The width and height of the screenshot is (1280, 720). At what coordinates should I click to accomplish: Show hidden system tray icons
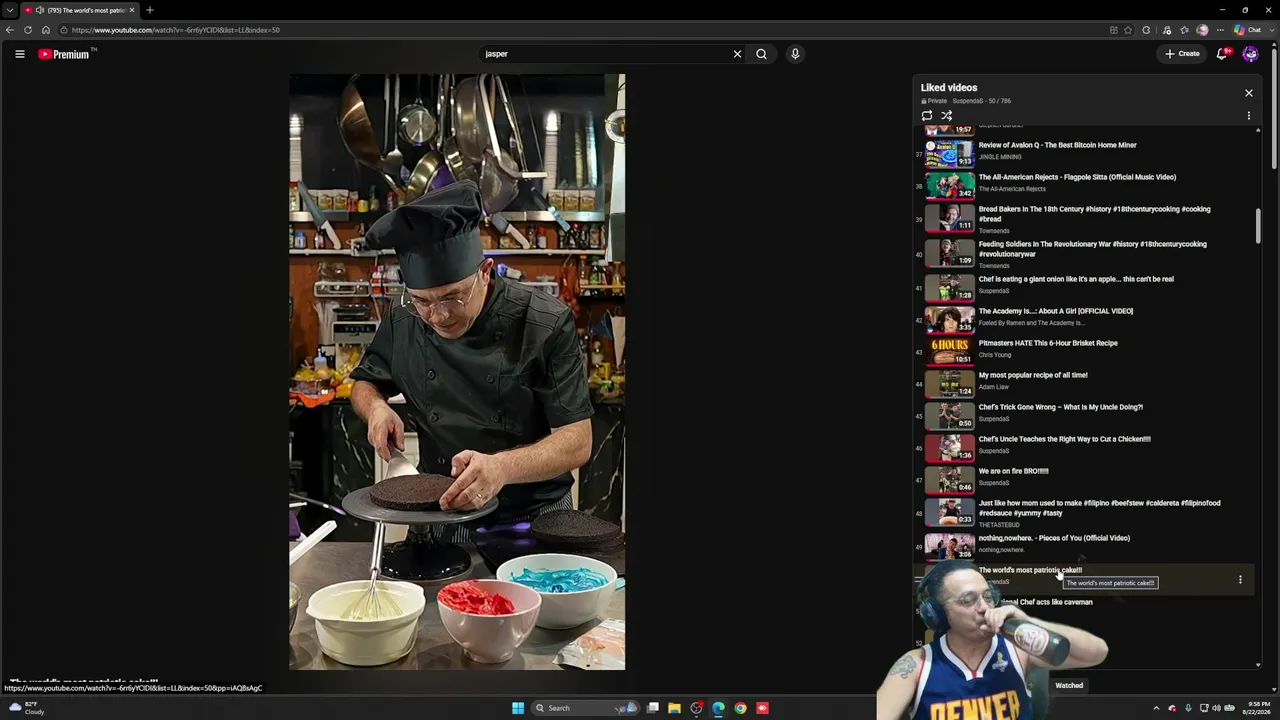(1156, 708)
